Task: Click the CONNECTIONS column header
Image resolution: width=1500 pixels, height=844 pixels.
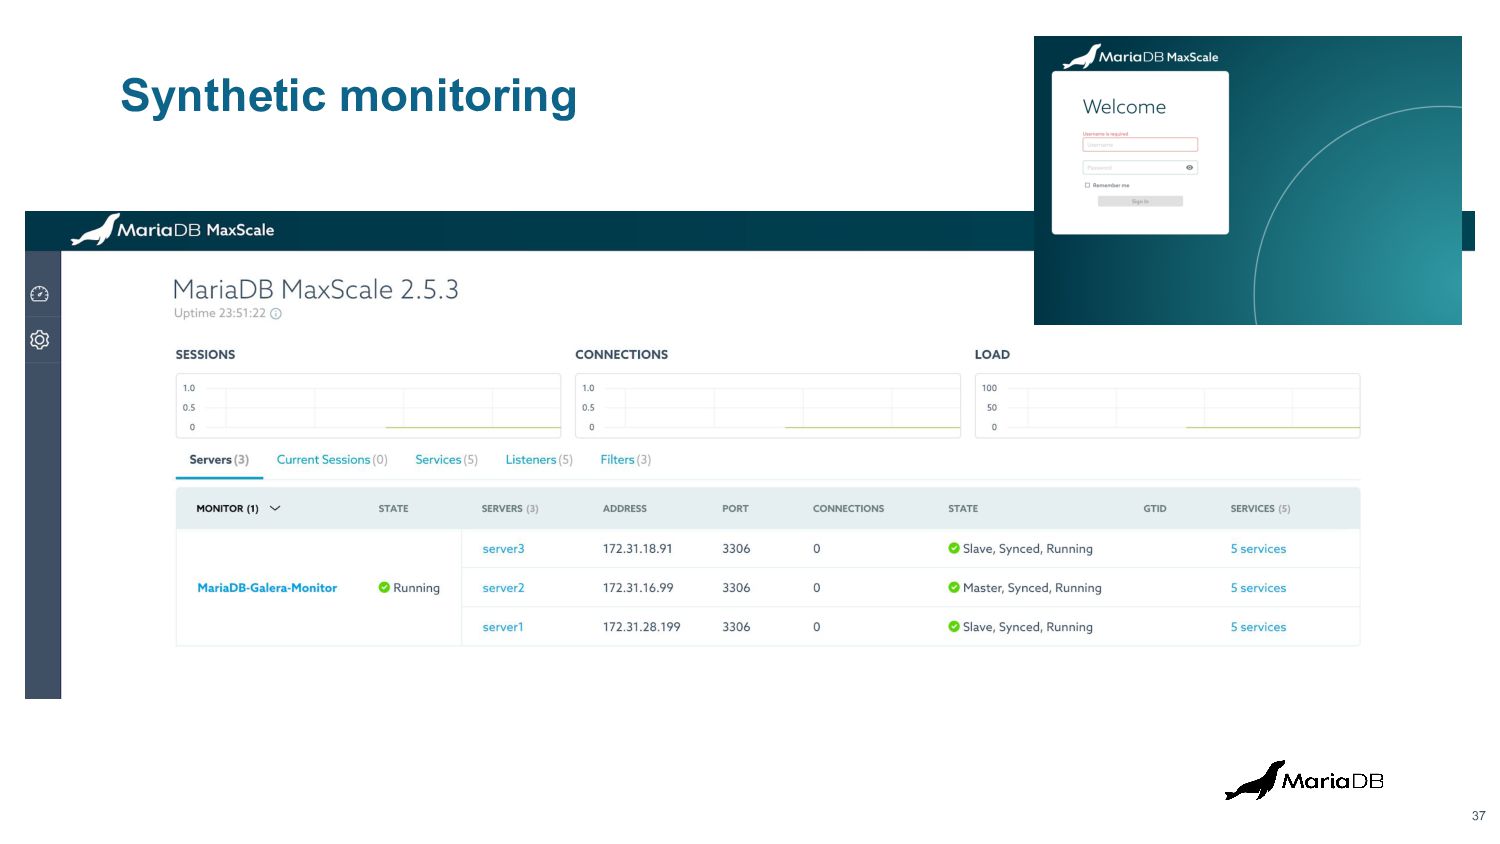Action: (848, 508)
